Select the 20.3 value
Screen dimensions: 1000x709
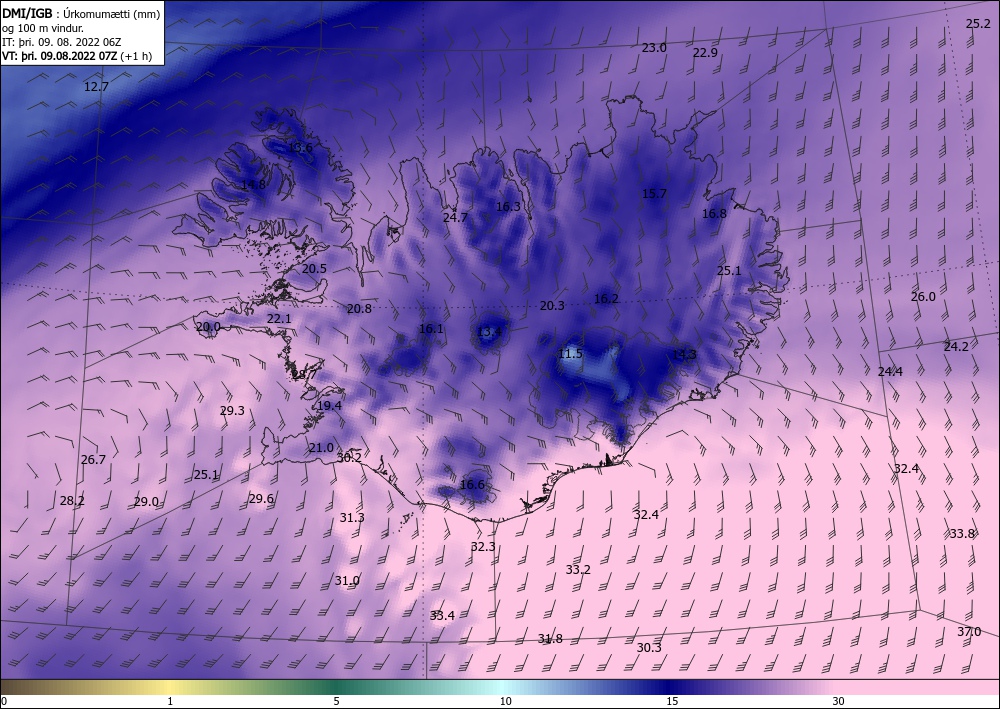click(552, 306)
